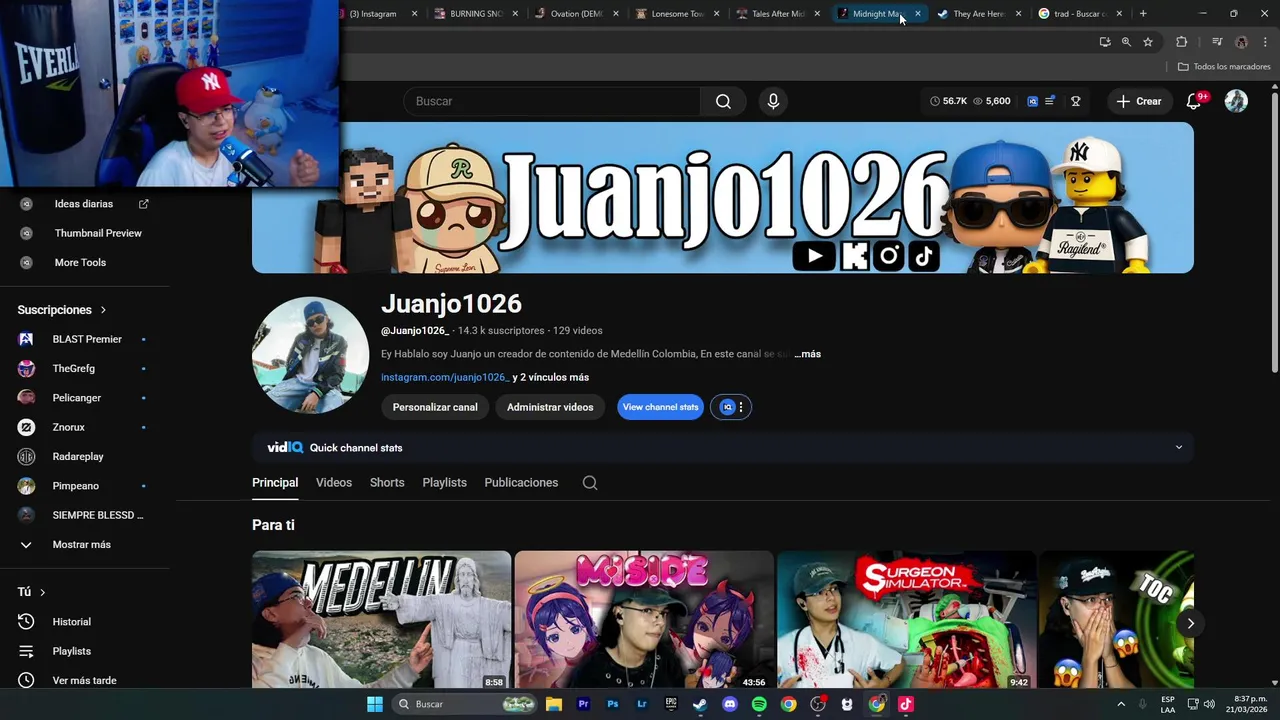The image size is (1280, 720).
Task: Open the TikTok icon on the channel banner
Action: pyautogui.click(x=924, y=256)
